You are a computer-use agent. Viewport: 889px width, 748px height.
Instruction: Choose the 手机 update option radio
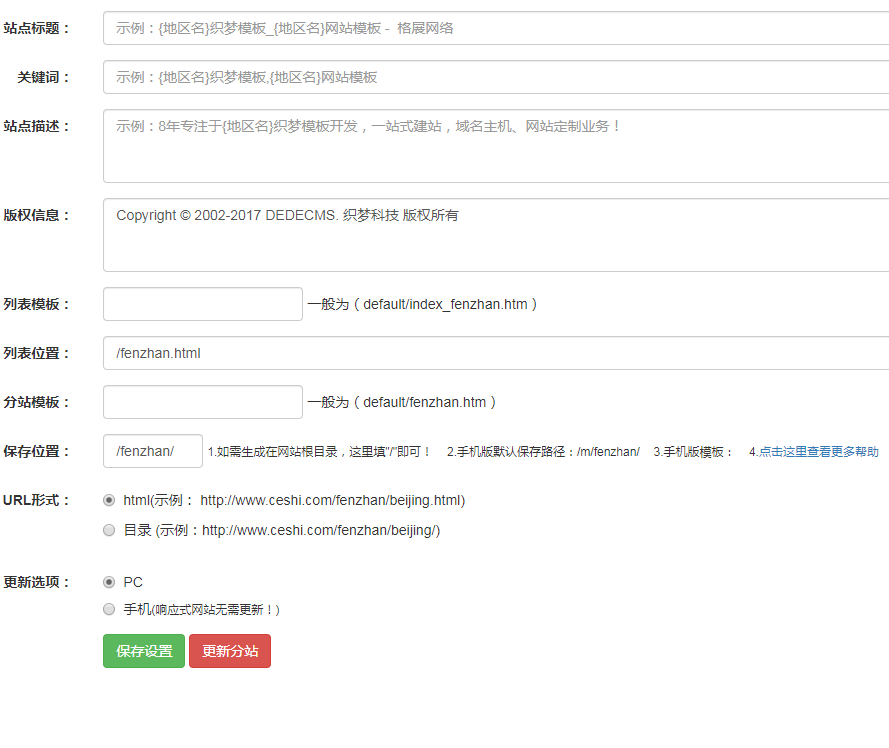click(x=109, y=609)
